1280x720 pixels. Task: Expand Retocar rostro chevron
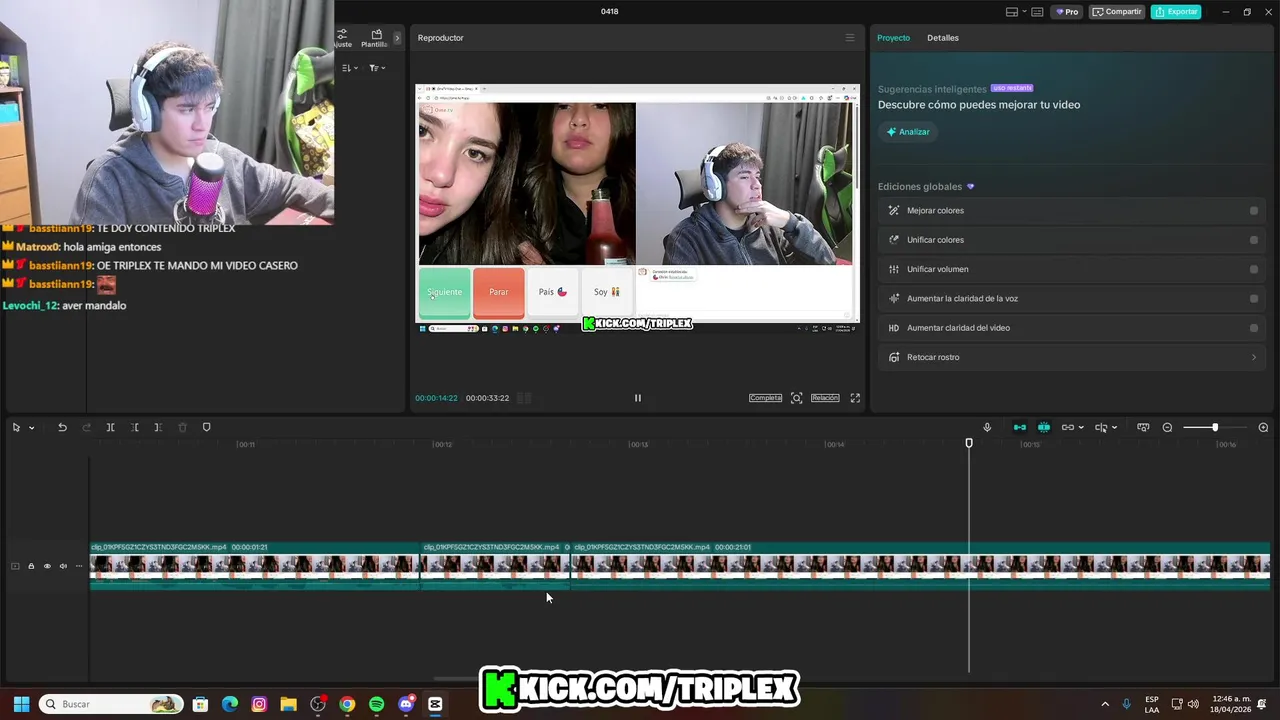coord(1254,357)
